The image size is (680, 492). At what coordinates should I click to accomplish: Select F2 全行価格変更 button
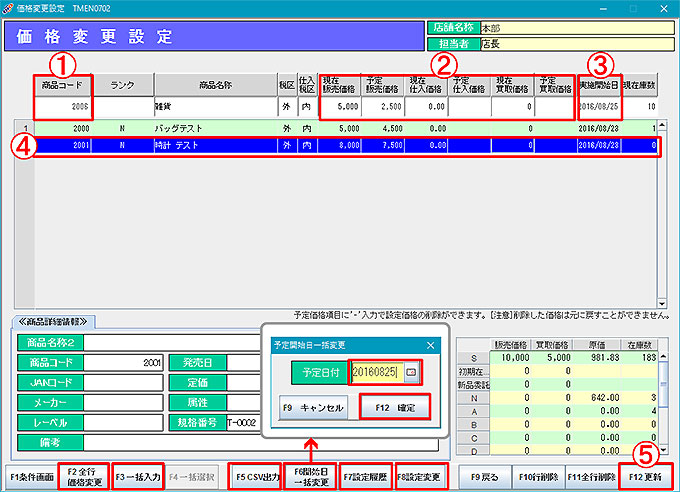85,477
